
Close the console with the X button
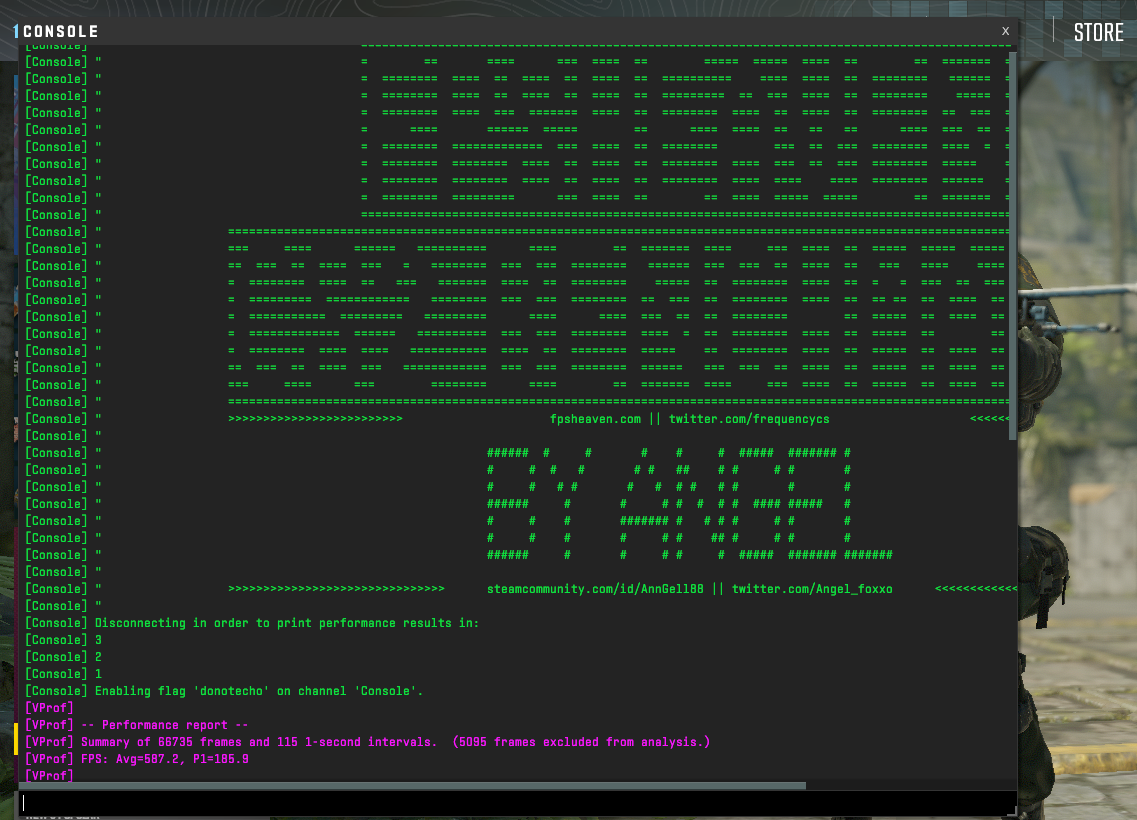point(1005,31)
